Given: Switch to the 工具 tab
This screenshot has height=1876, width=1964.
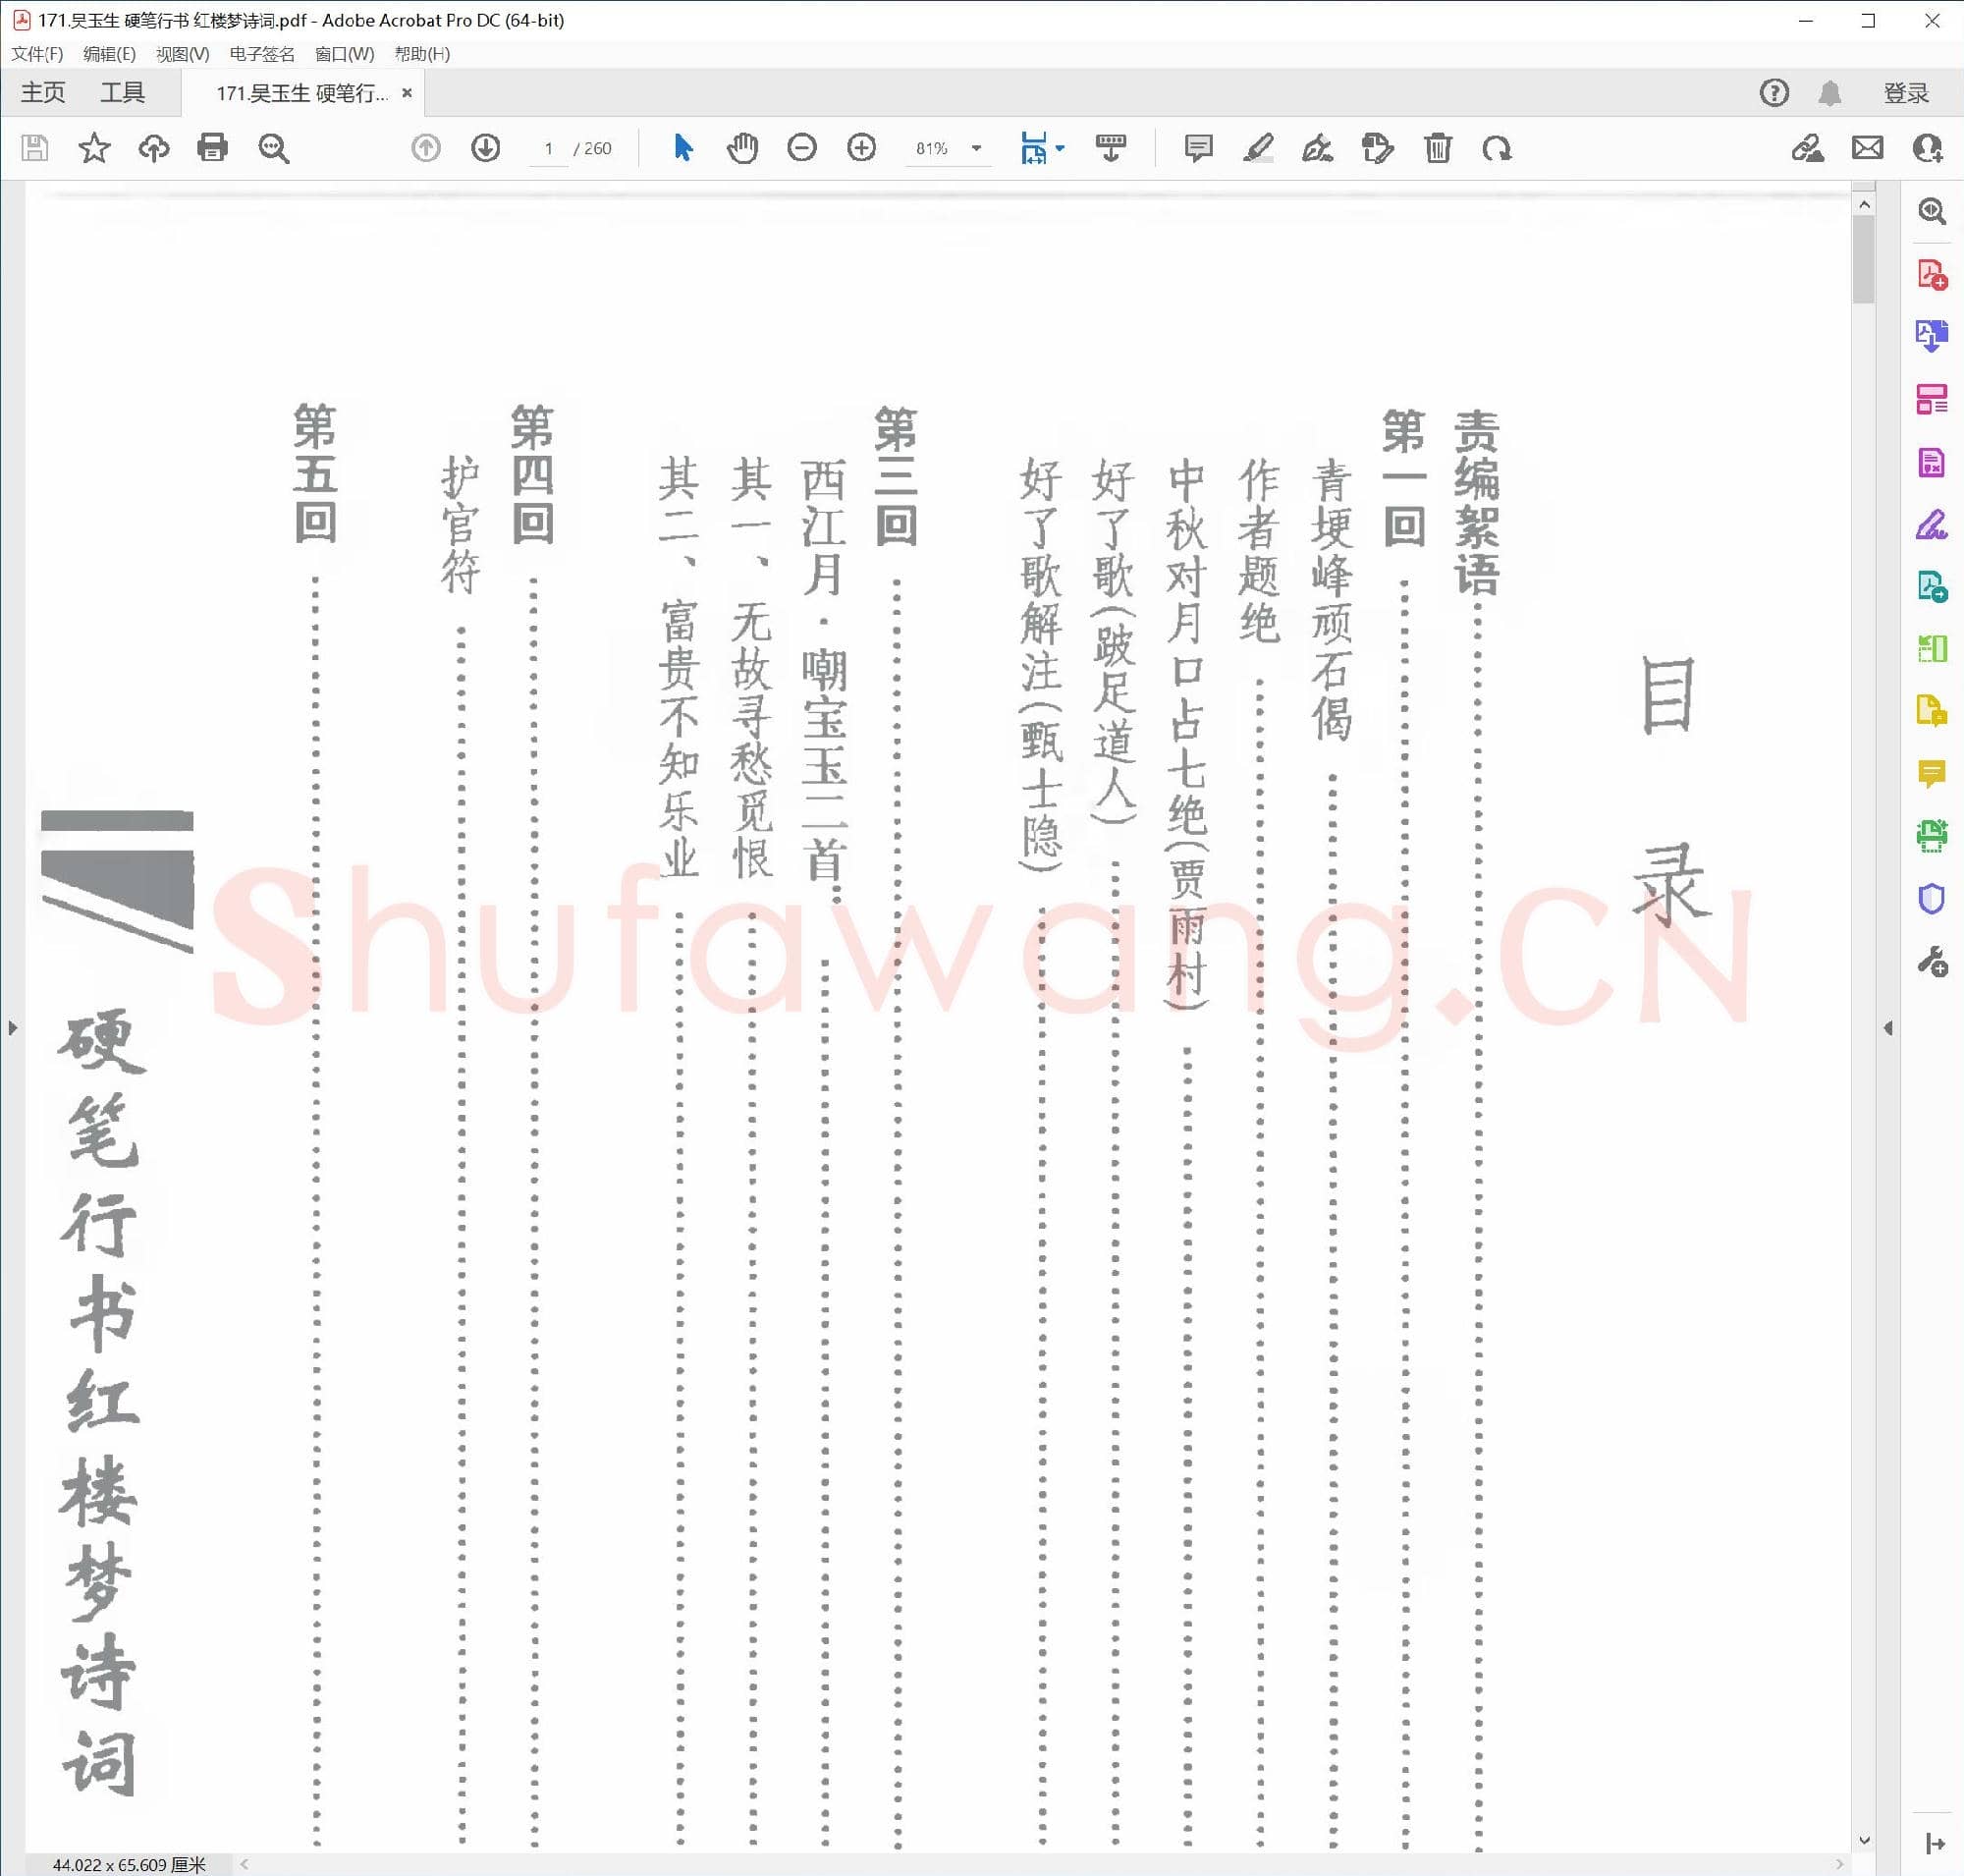Looking at the screenshot, I should (x=124, y=92).
